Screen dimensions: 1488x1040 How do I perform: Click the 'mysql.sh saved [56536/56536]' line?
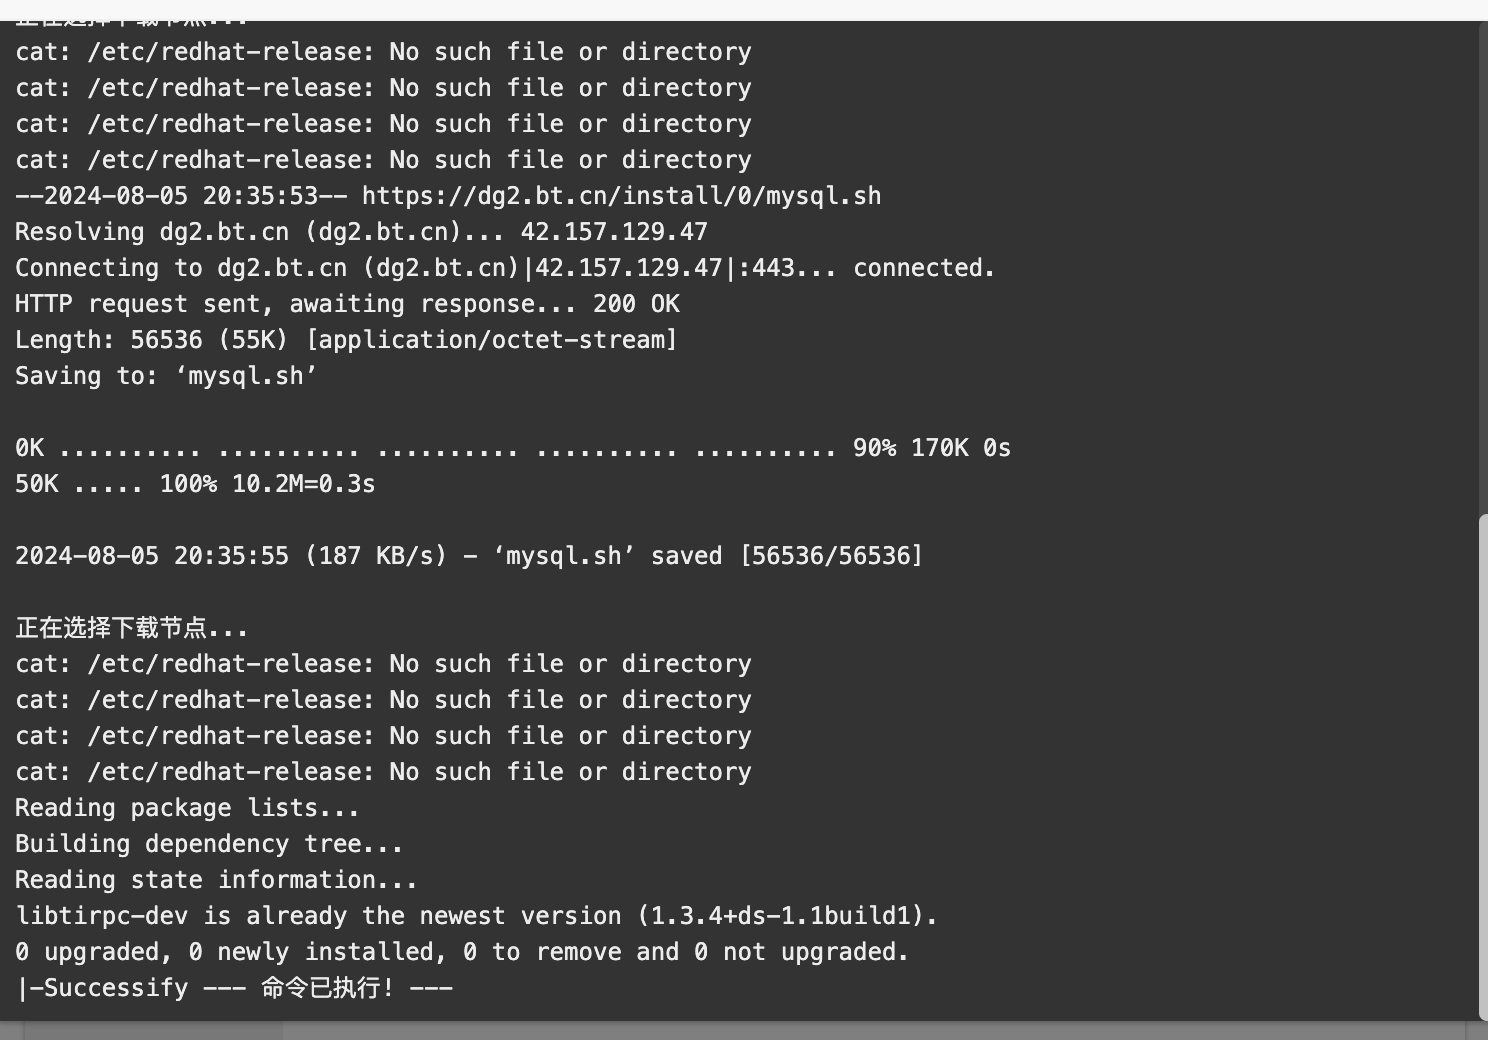click(469, 556)
